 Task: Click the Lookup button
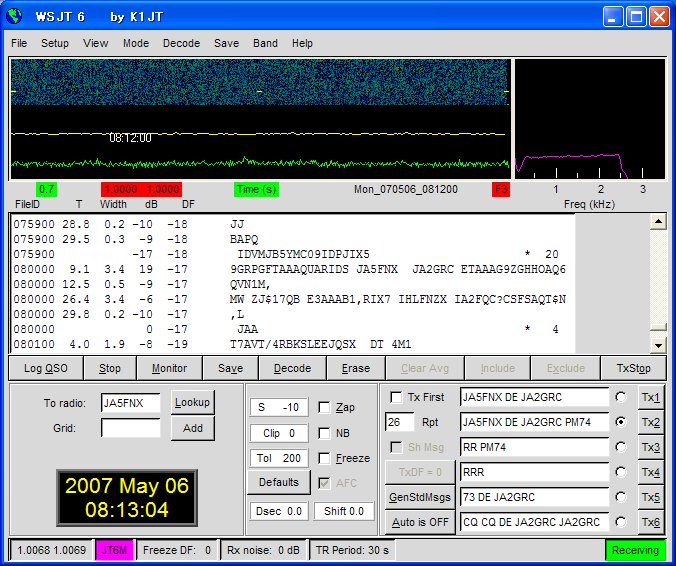coord(192,402)
